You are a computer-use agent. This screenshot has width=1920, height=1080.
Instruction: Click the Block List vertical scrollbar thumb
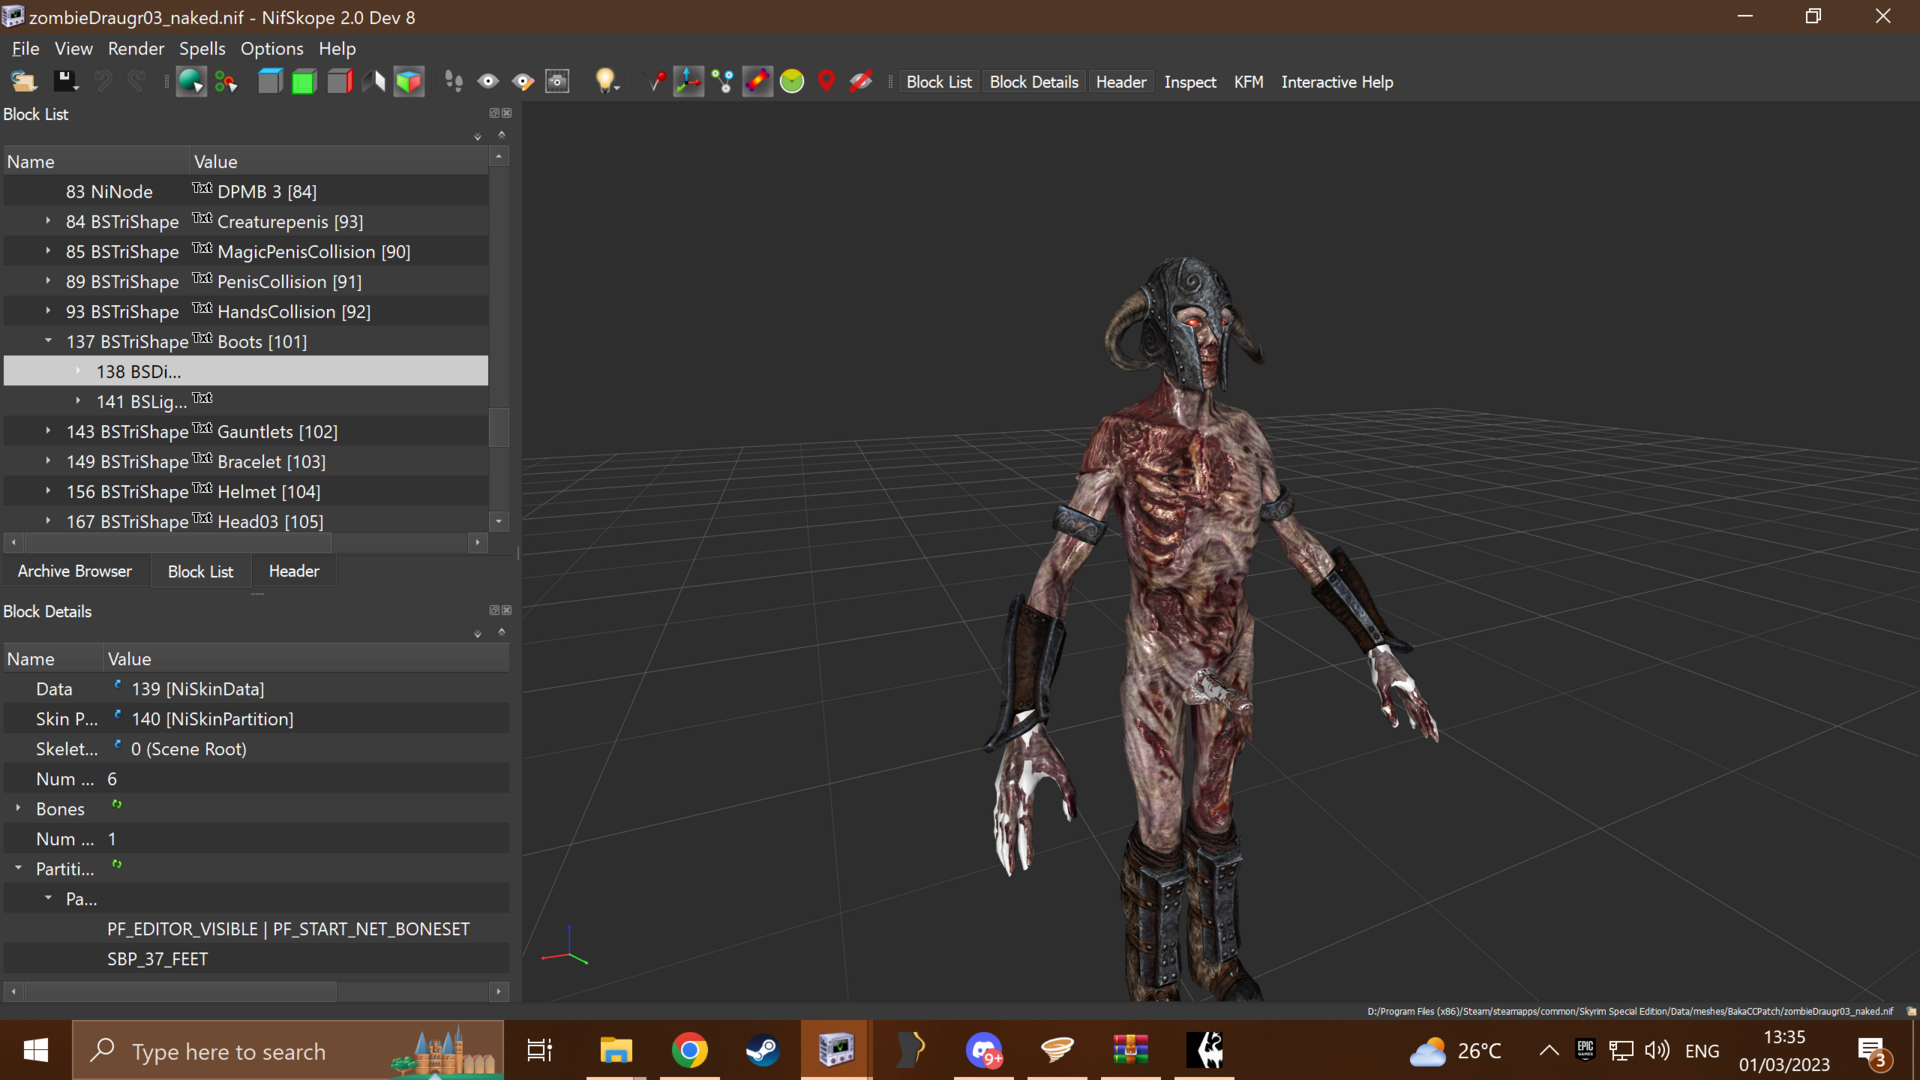[x=498, y=427]
